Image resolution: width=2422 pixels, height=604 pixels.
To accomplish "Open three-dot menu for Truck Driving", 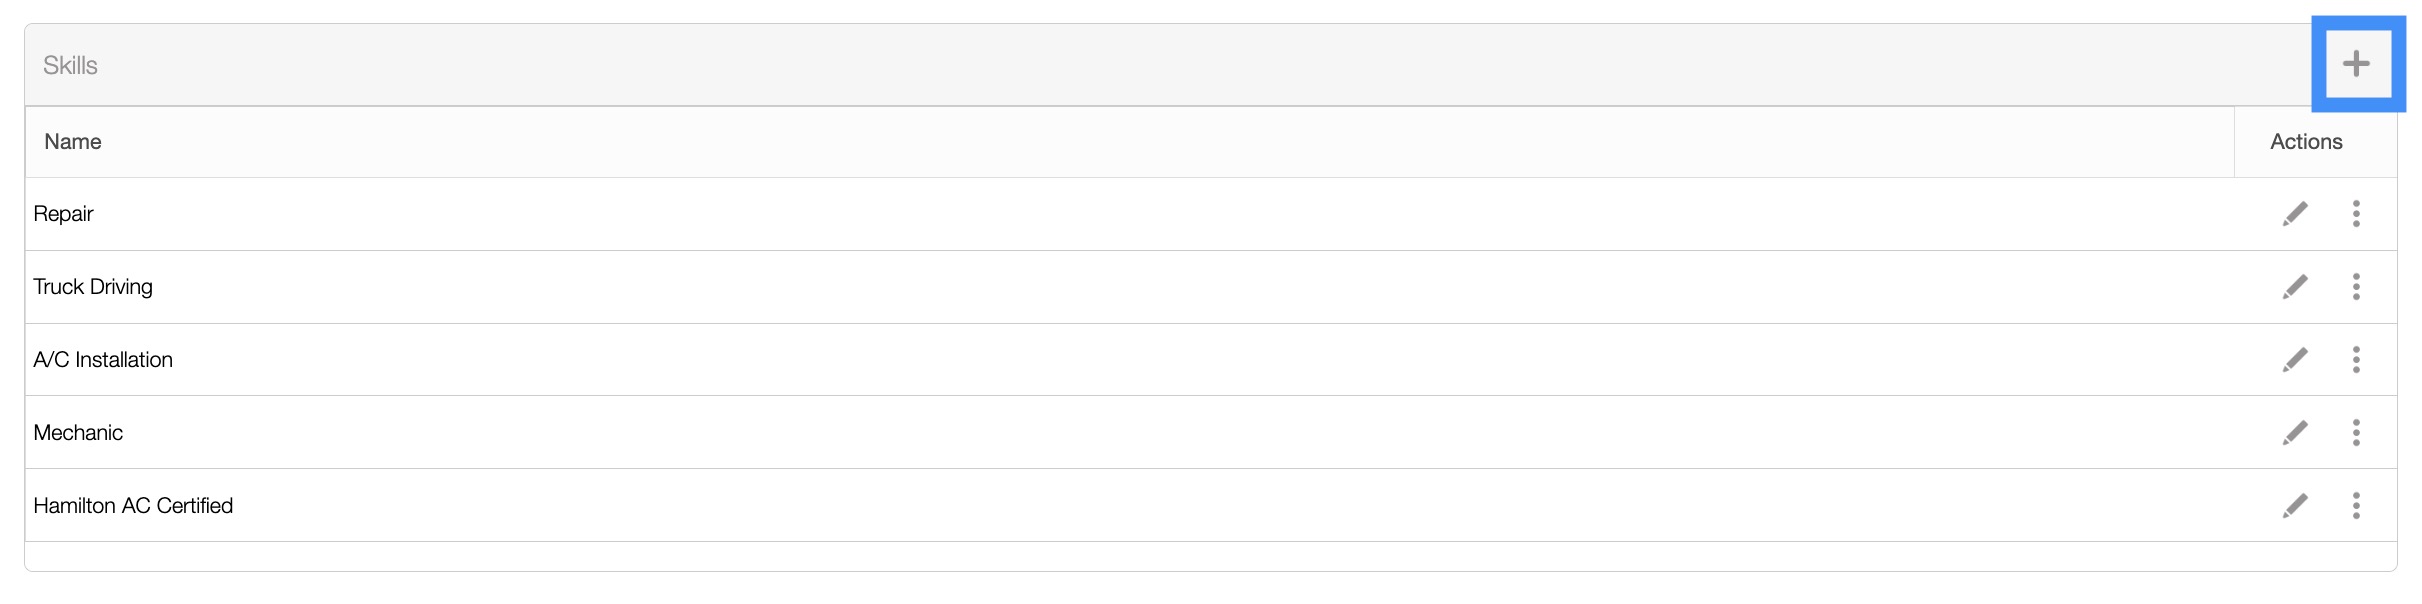I will [2356, 287].
